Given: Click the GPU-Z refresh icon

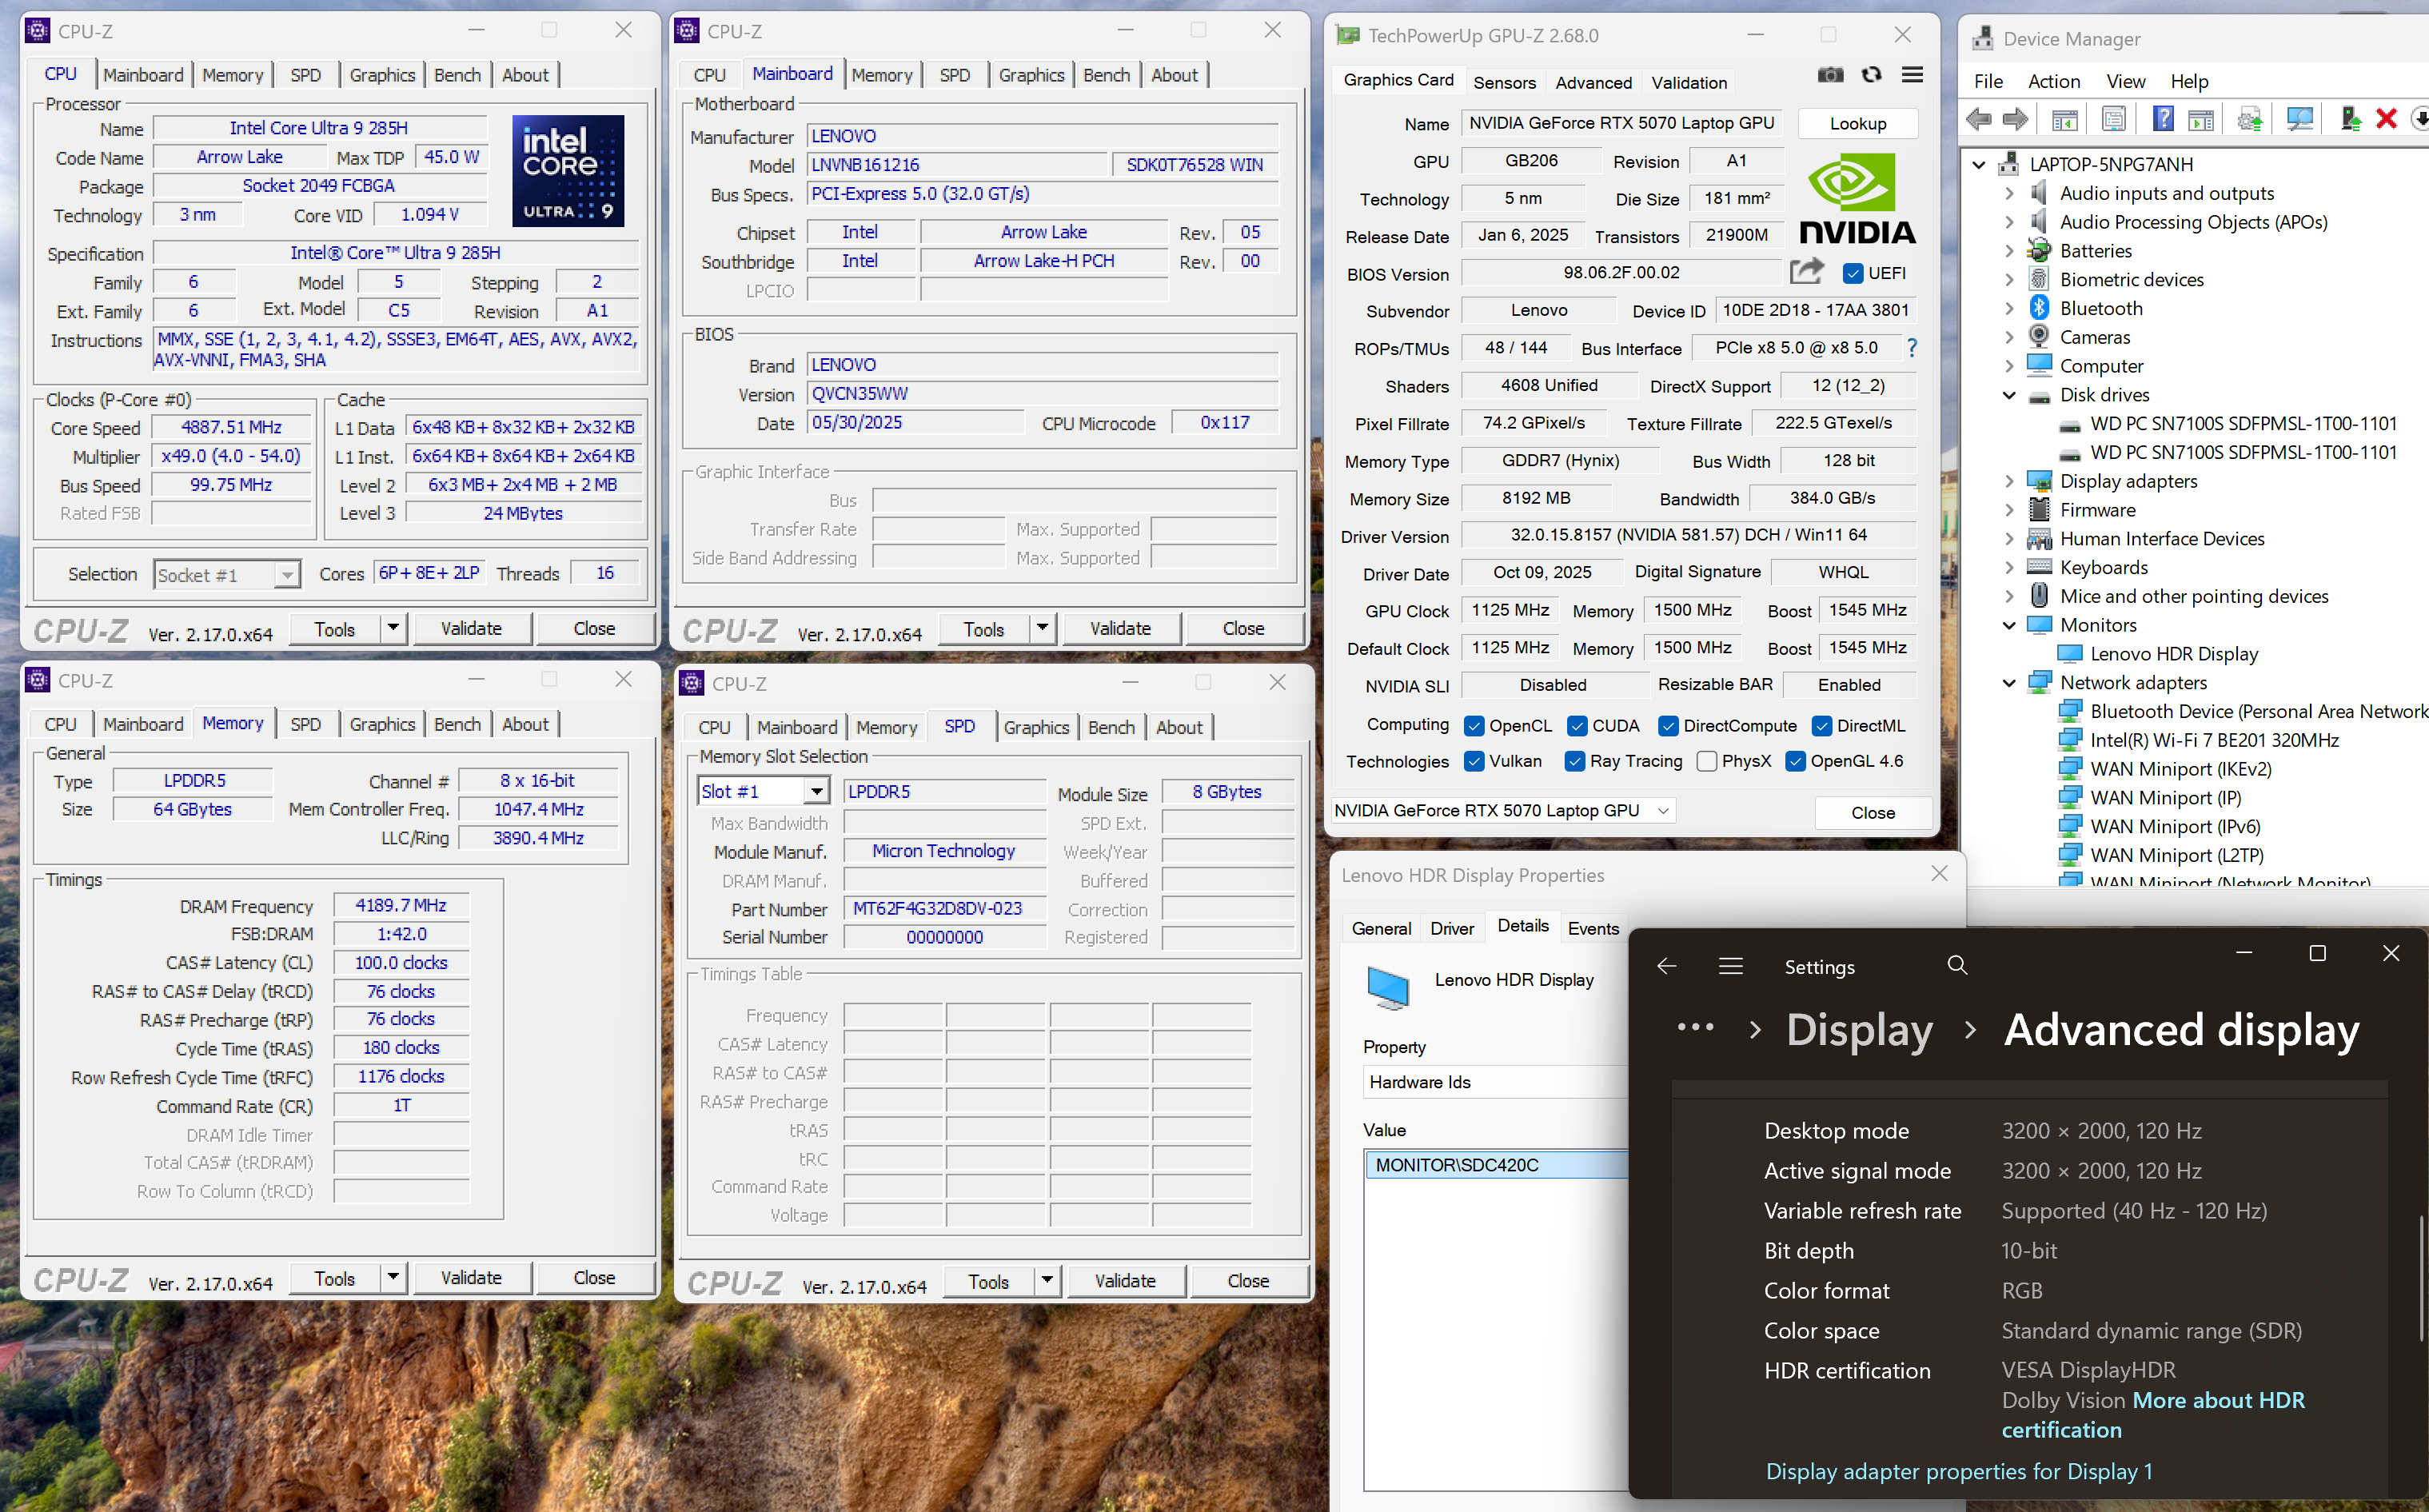Looking at the screenshot, I should pyautogui.click(x=1871, y=75).
